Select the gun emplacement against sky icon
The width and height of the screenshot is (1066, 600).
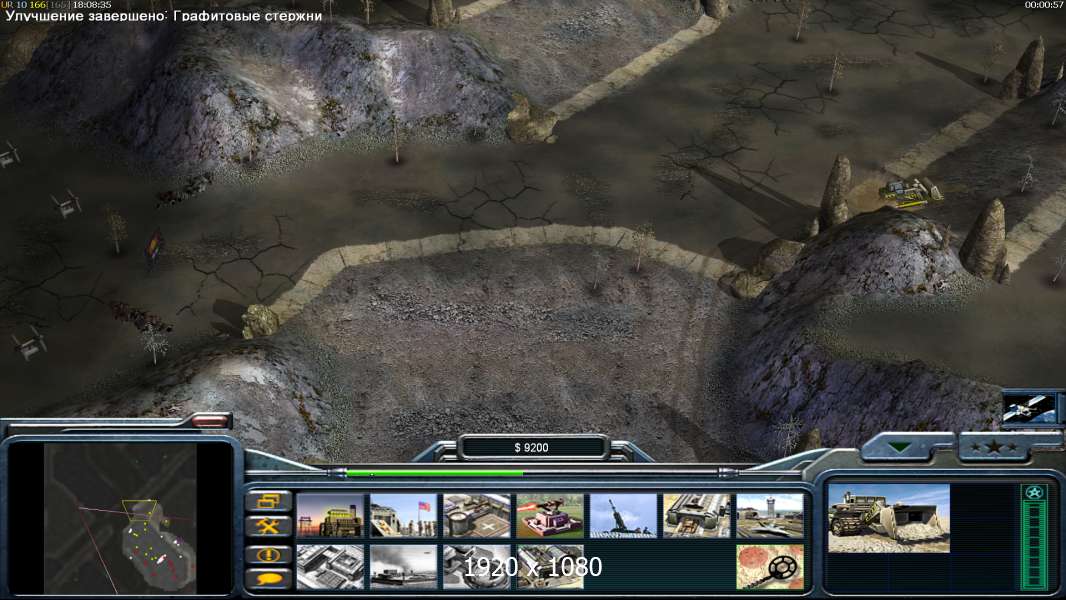click(x=623, y=516)
